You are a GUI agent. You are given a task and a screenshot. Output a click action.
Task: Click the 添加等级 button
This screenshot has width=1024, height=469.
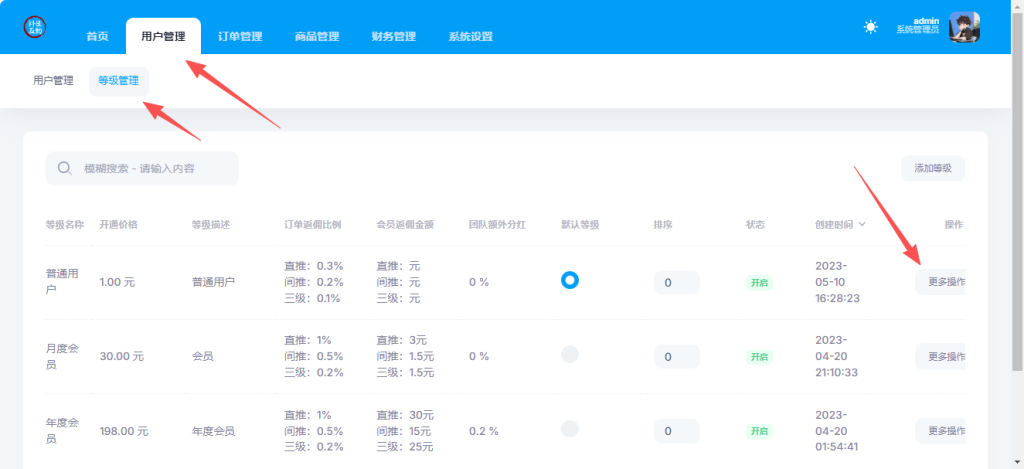933,169
